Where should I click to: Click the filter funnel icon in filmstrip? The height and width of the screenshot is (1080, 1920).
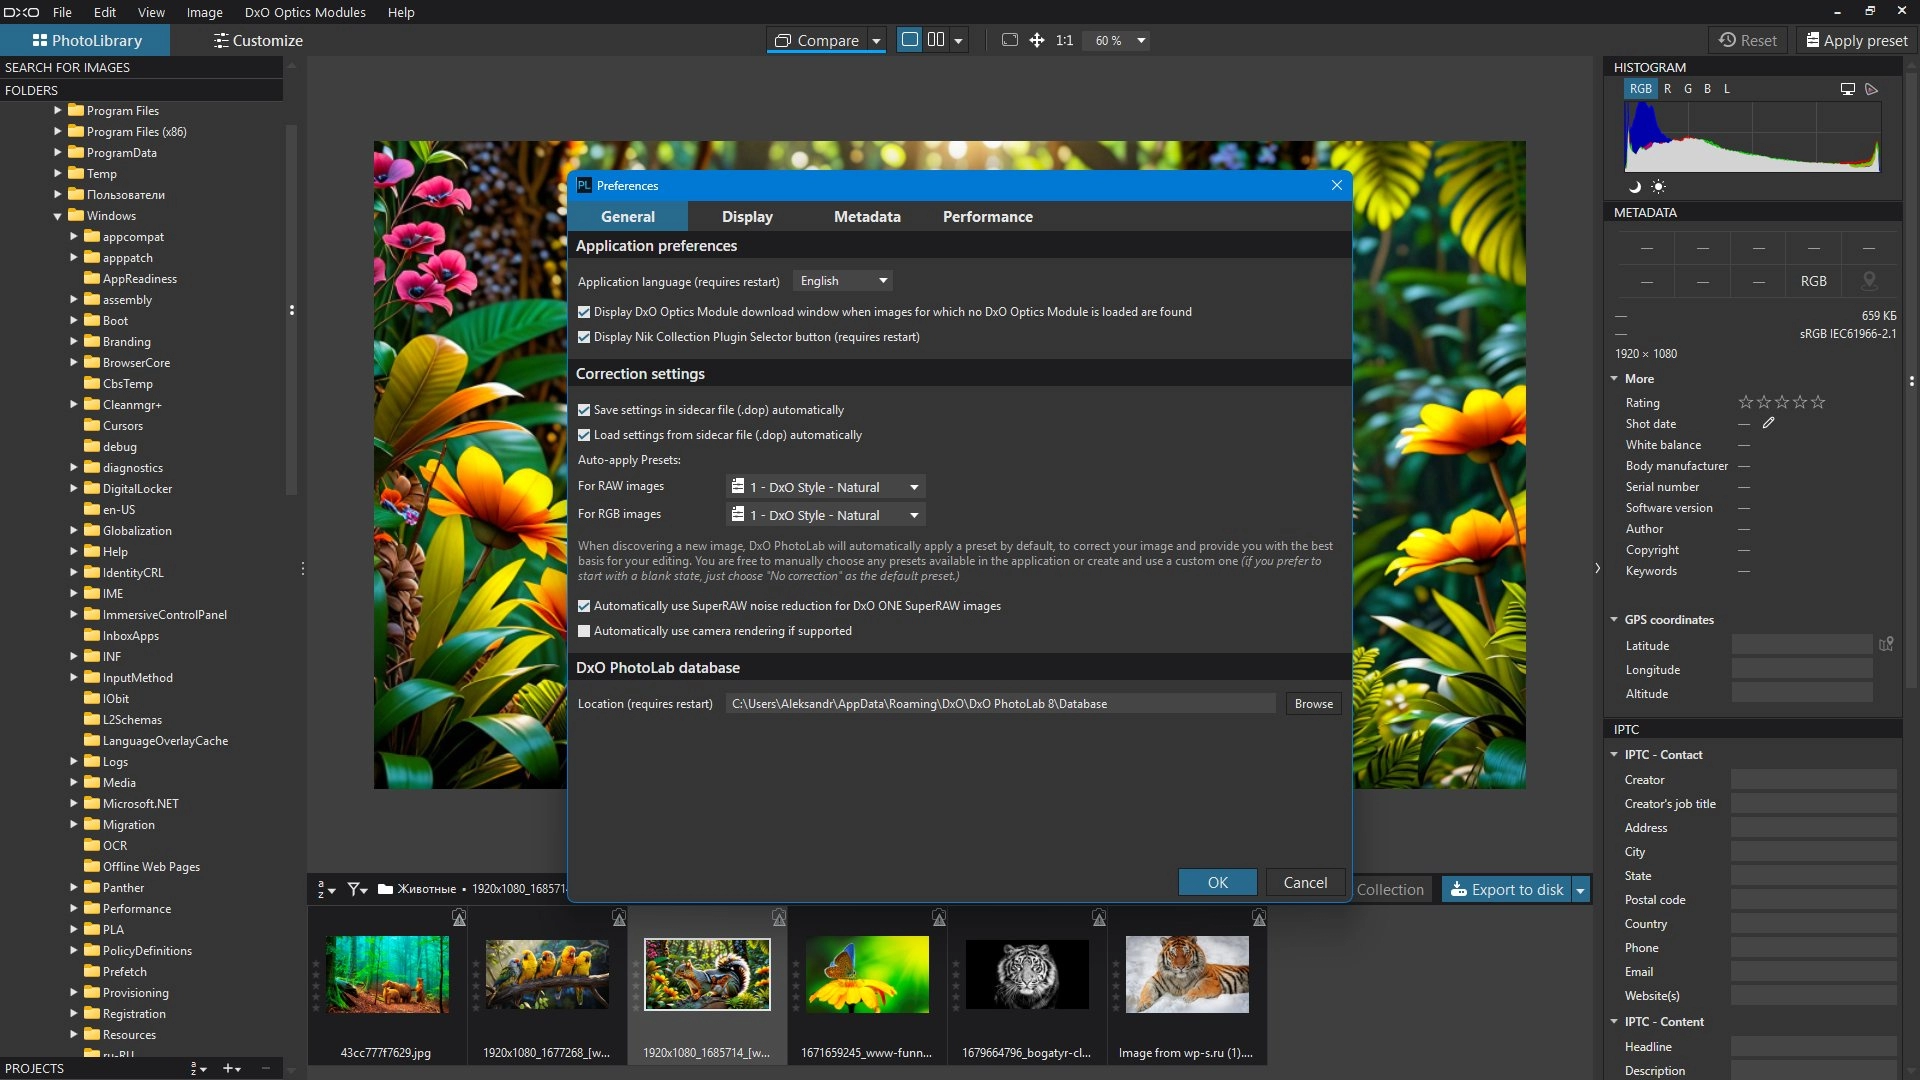point(355,889)
